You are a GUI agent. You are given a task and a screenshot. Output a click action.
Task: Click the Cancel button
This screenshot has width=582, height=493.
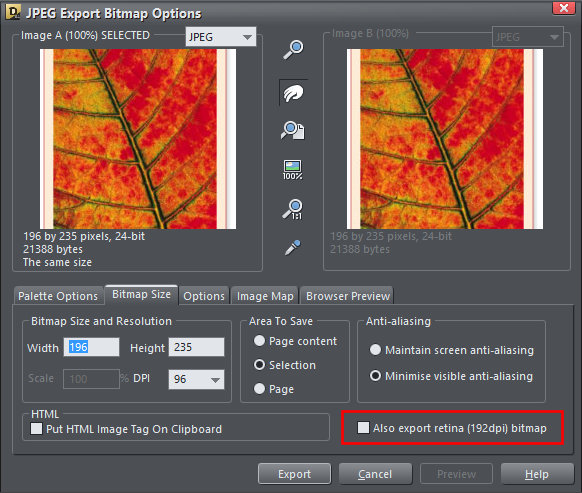click(375, 474)
